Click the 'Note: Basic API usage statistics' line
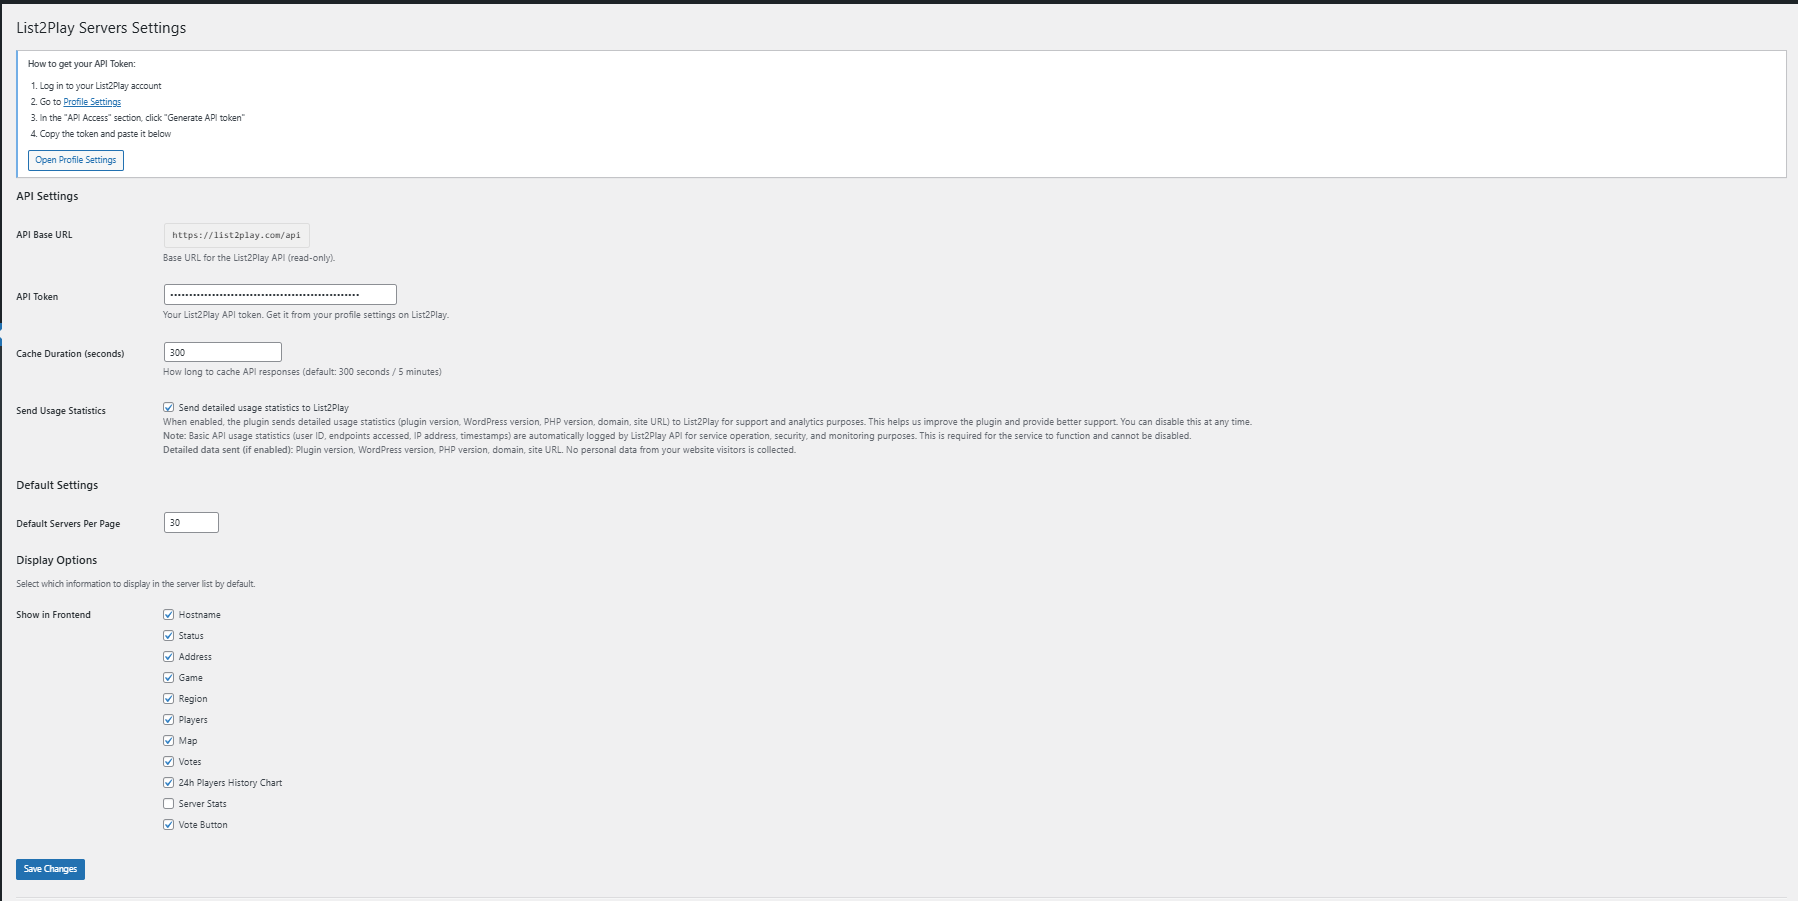 coord(677,436)
